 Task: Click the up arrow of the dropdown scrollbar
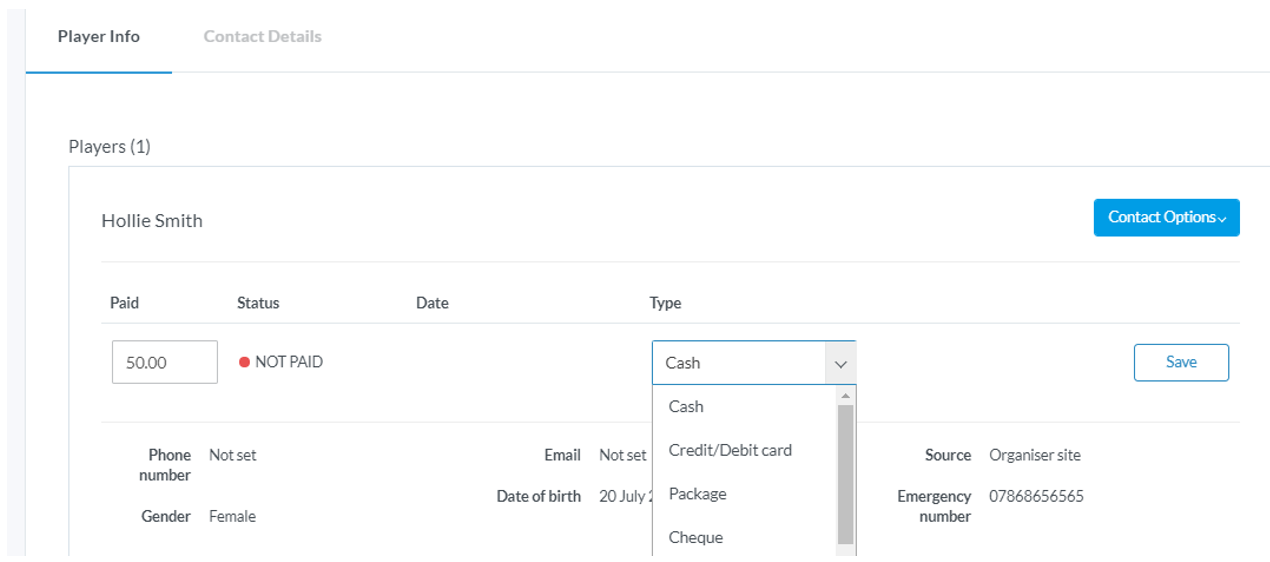coord(846,396)
